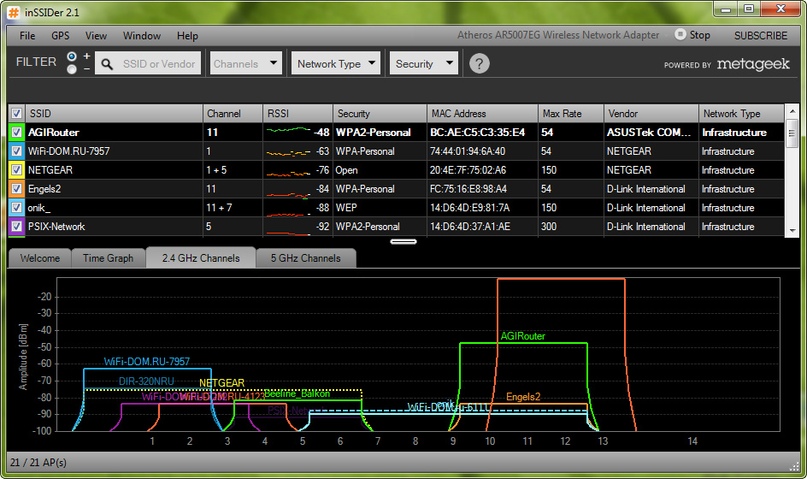Click the metageek logo

(753, 65)
